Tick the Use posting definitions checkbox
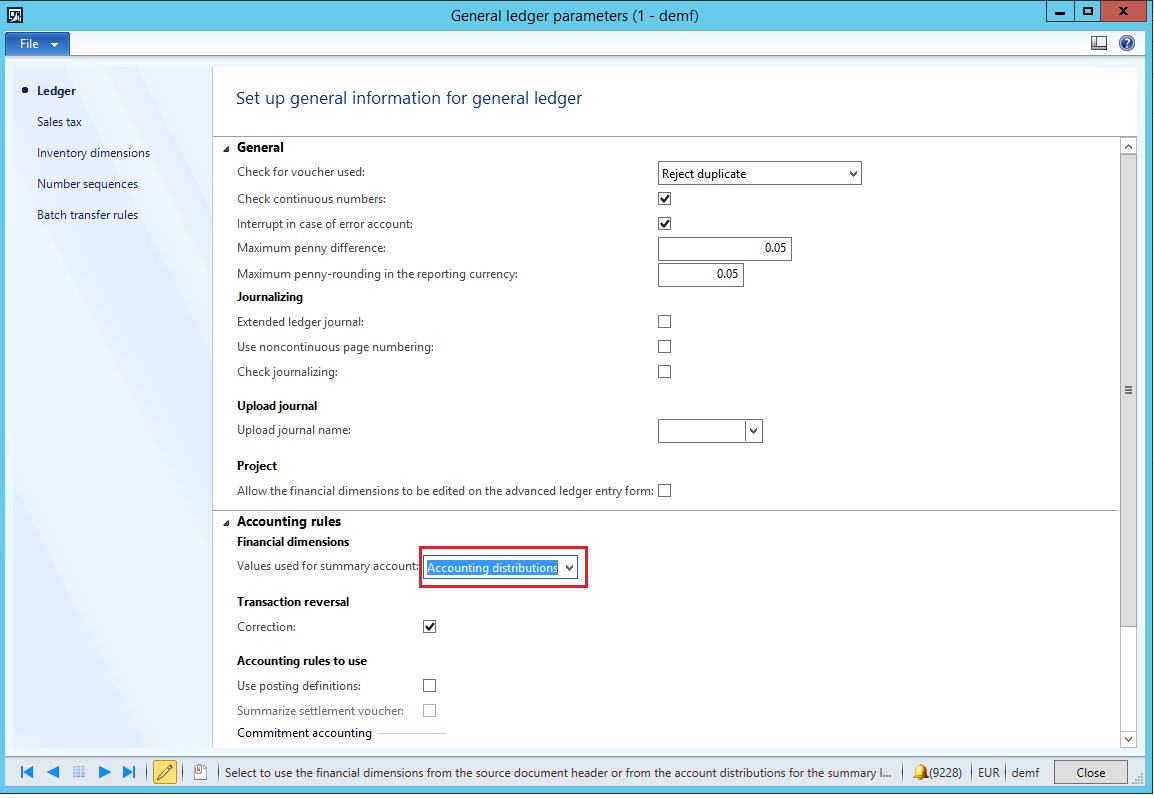The height and width of the screenshot is (798, 1154). 430,686
